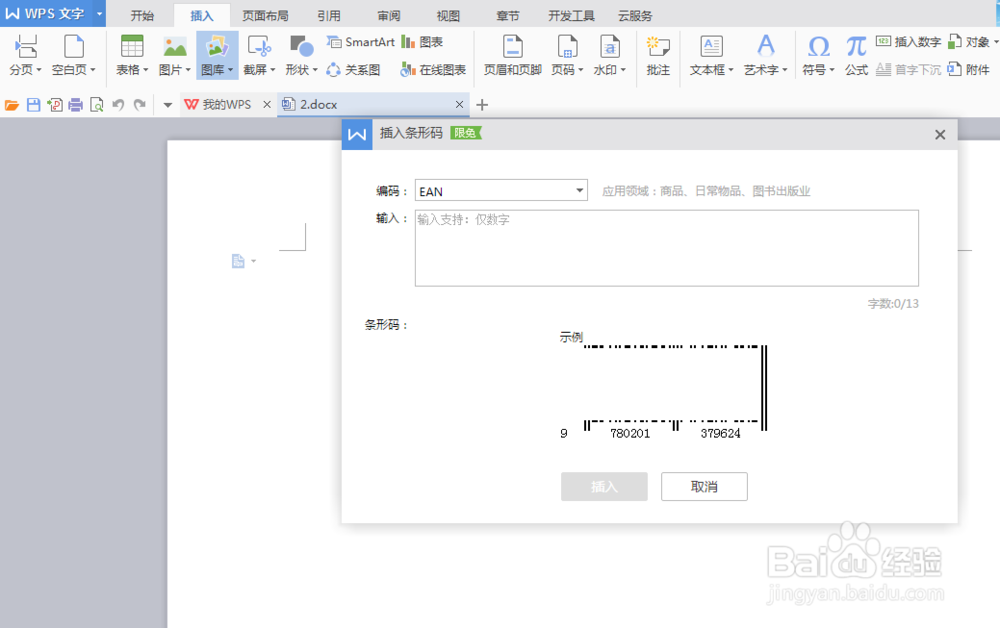
Task: Open the 章节 ribbon tab
Action: point(508,15)
